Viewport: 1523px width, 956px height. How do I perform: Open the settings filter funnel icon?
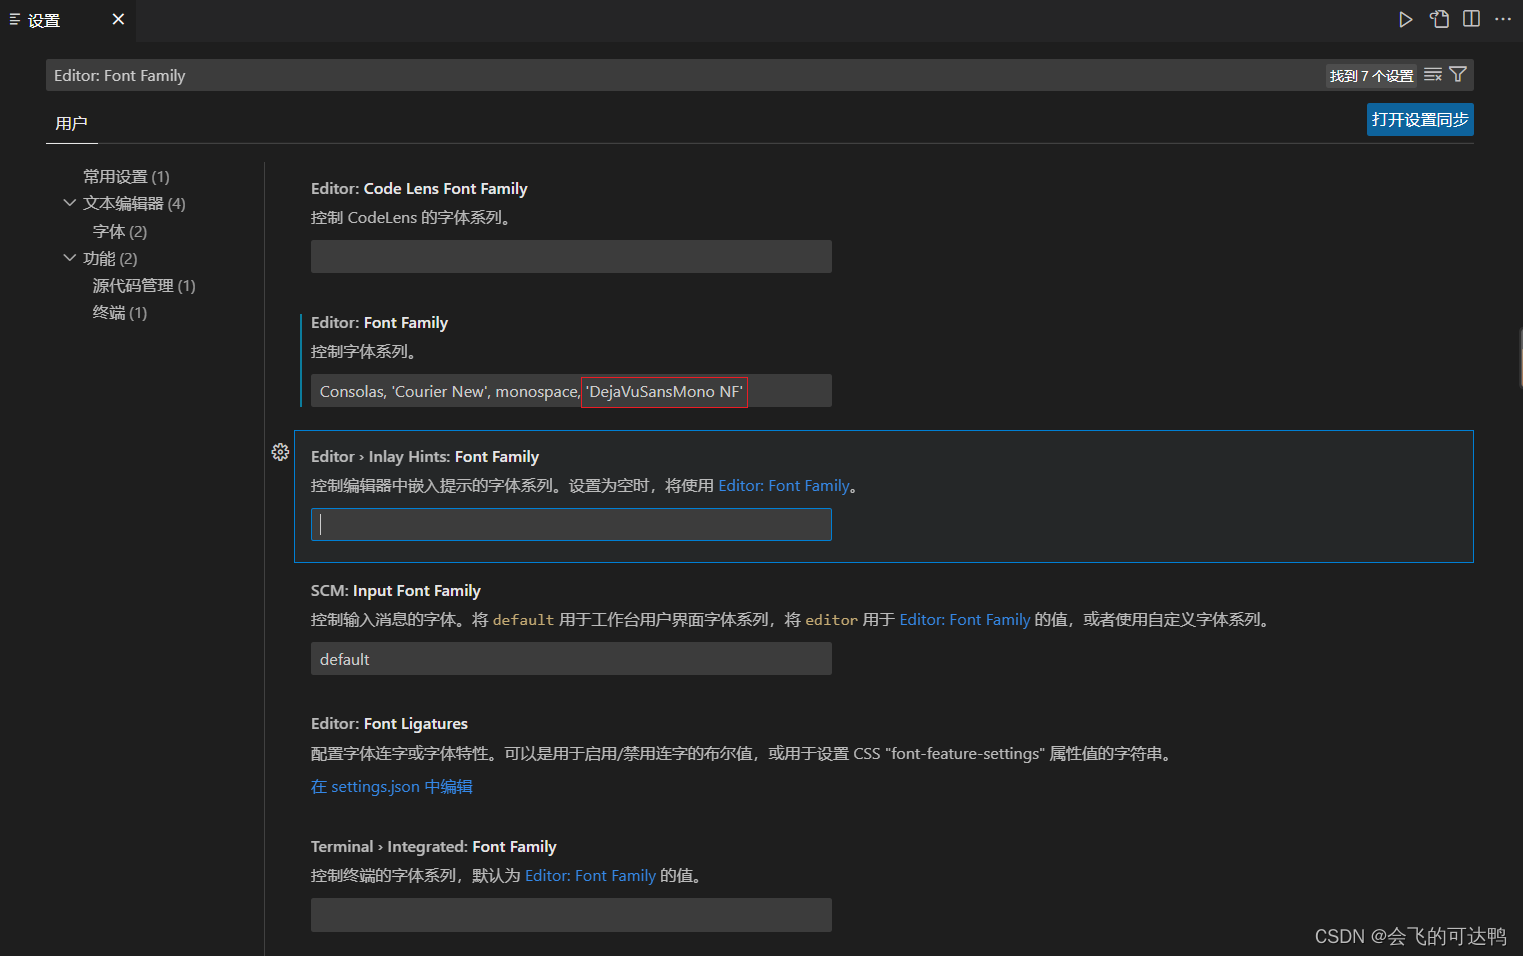1458,75
